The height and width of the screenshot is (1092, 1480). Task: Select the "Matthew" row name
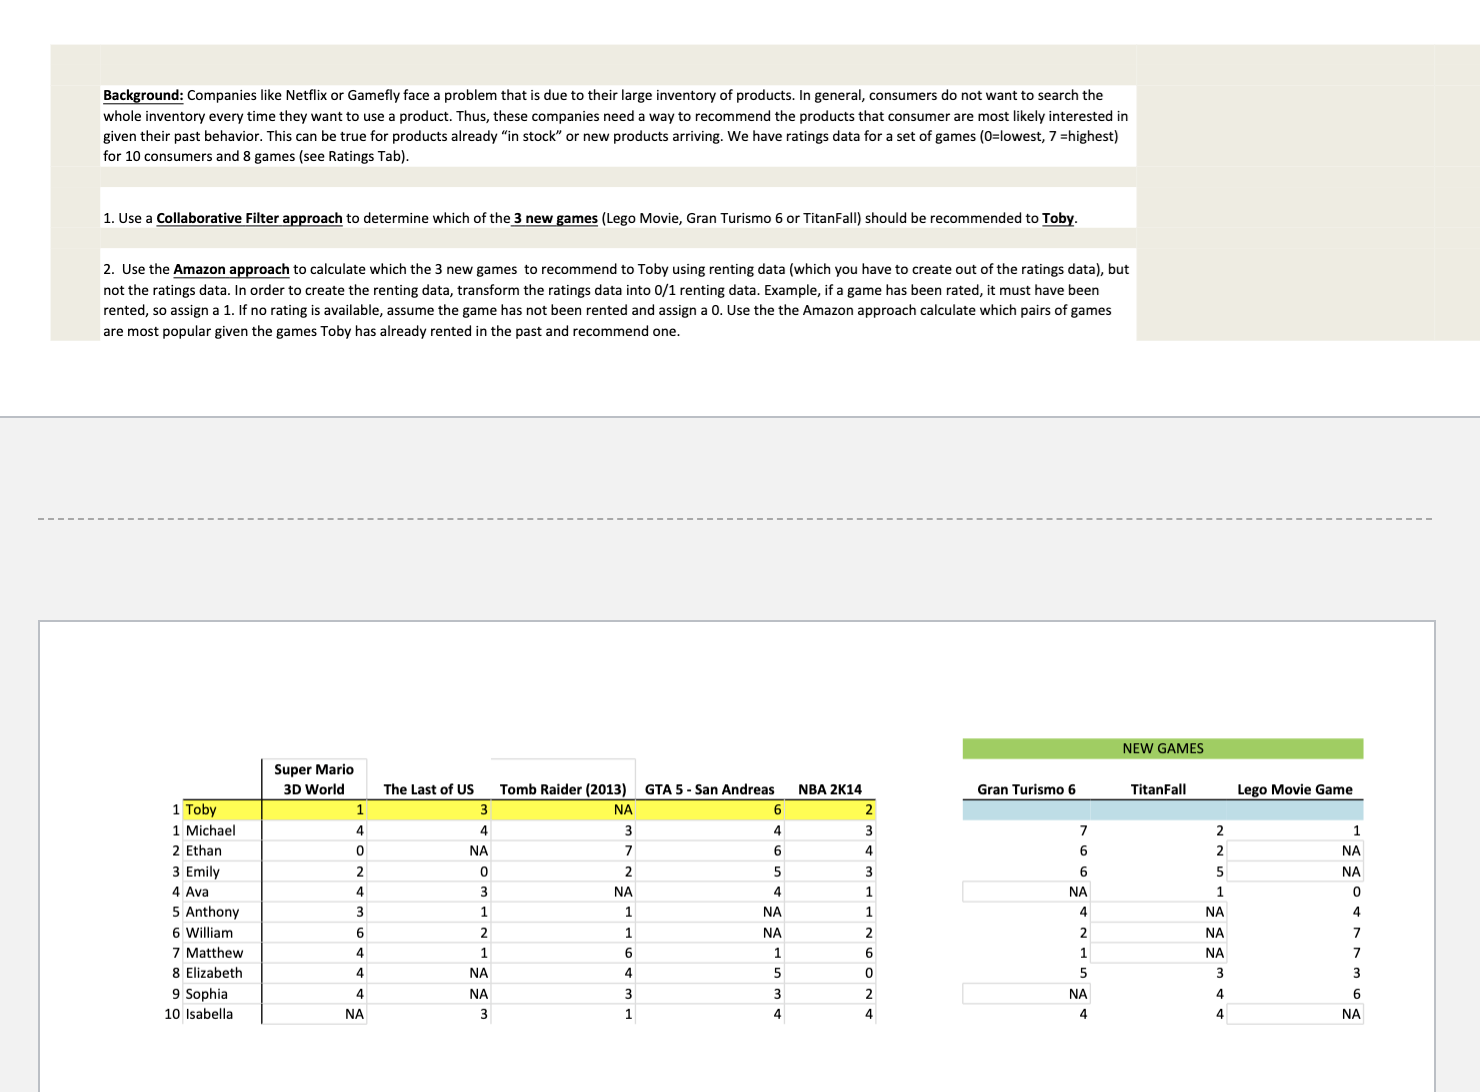pyautogui.click(x=214, y=953)
